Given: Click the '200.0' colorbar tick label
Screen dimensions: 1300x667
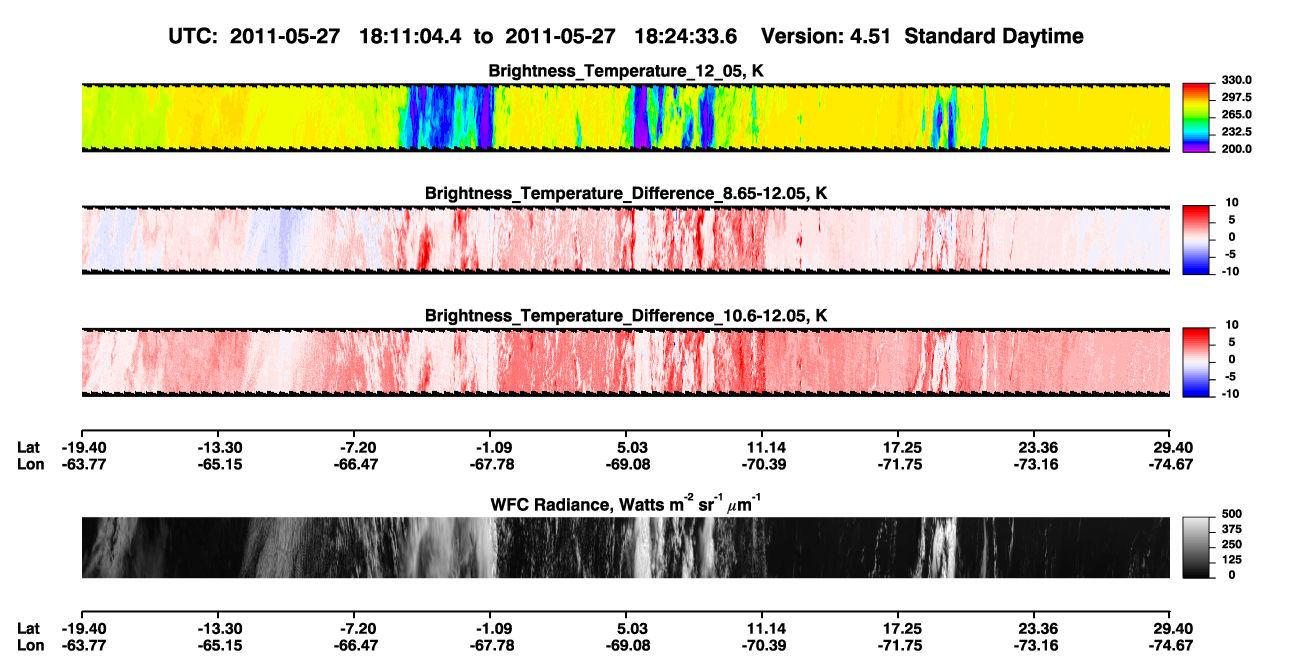Looking at the screenshot, I should coord(1237,149).
